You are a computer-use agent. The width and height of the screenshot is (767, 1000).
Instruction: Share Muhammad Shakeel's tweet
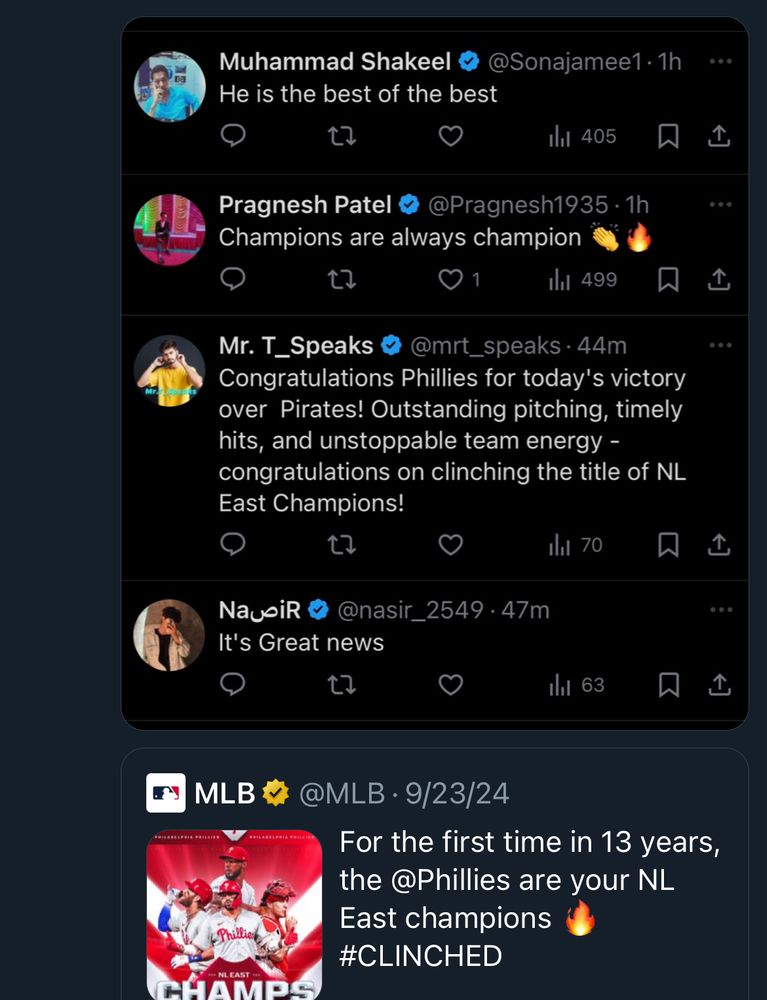[719, 136]
